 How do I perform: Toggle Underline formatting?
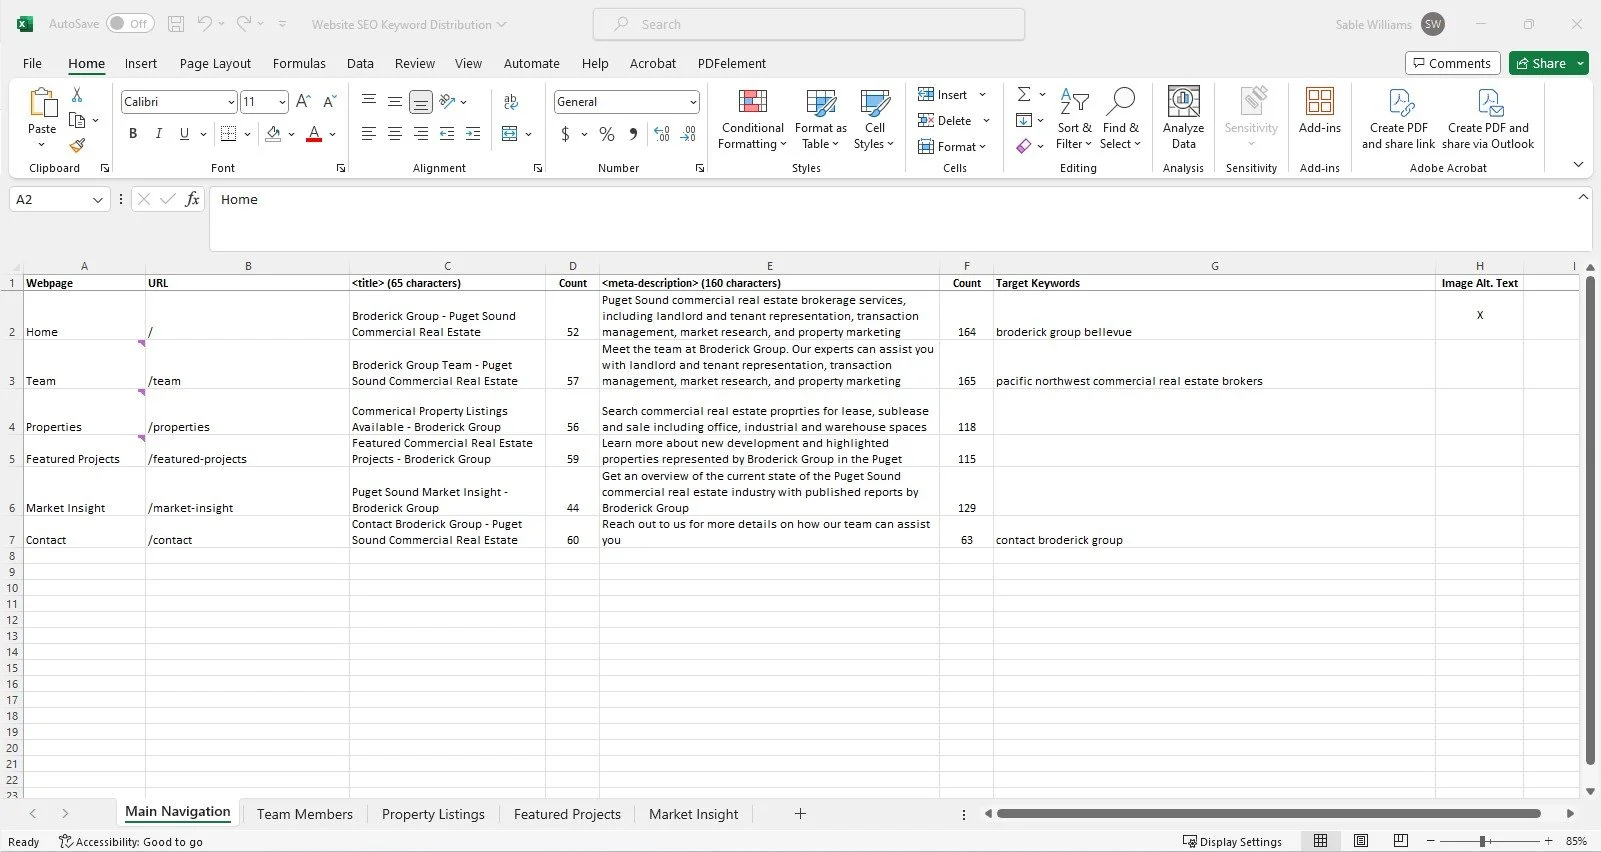(184, 133)
